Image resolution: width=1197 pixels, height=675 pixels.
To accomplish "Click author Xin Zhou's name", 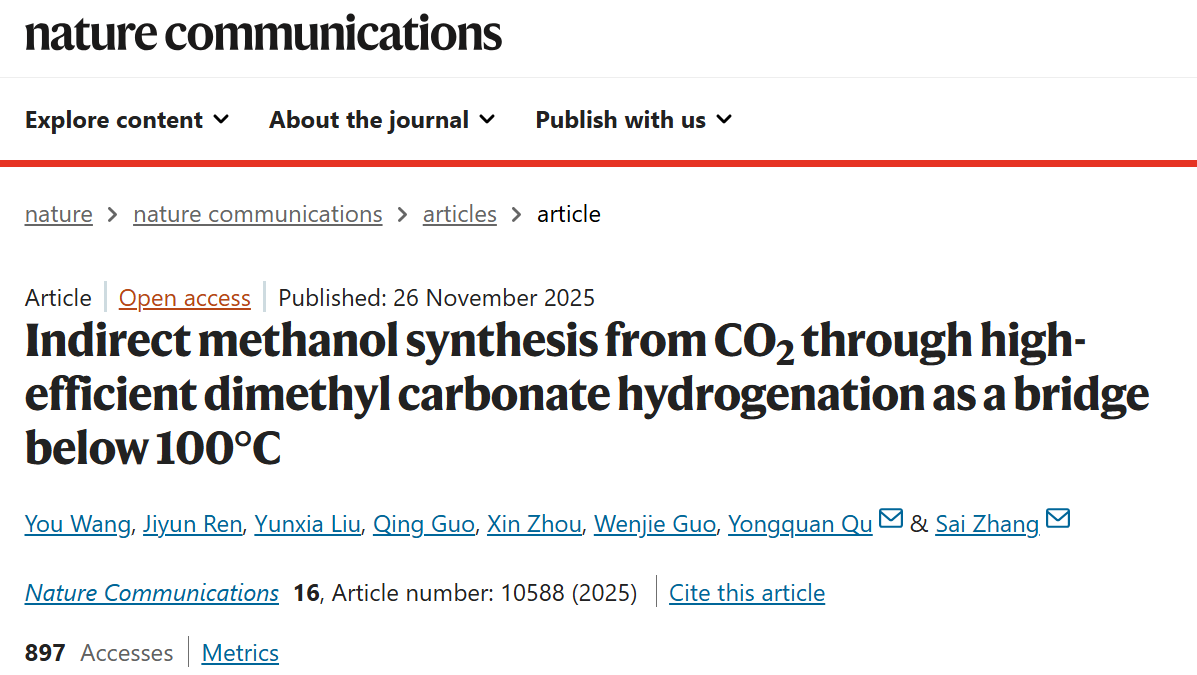I will 534,524.
